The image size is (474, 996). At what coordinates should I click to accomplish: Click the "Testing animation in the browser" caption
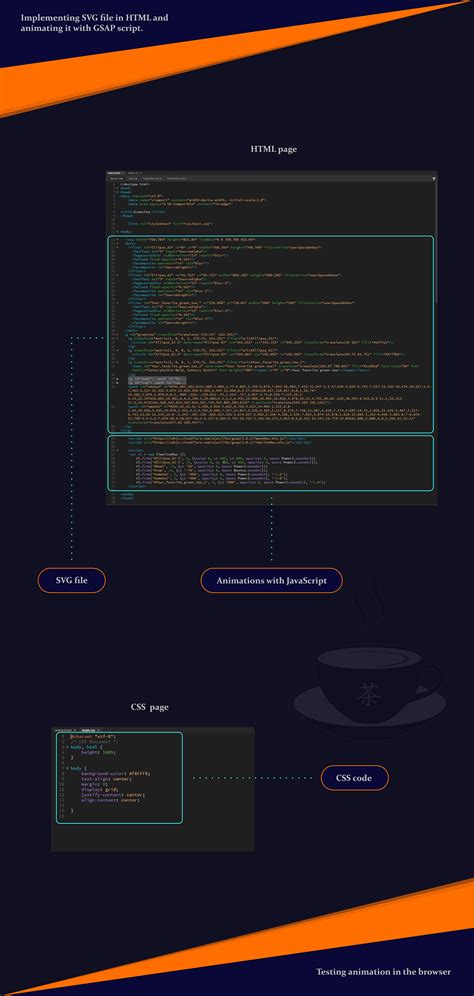[384, 971]
